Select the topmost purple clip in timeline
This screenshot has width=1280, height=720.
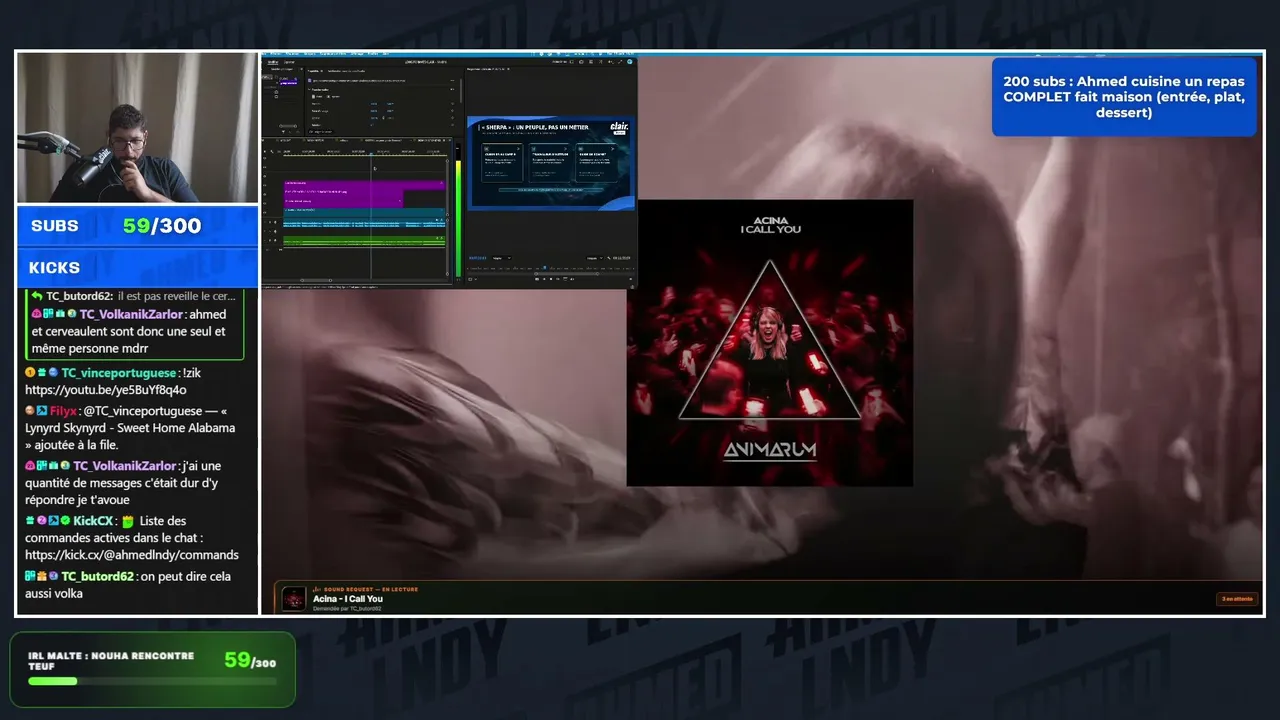point(363,184)
